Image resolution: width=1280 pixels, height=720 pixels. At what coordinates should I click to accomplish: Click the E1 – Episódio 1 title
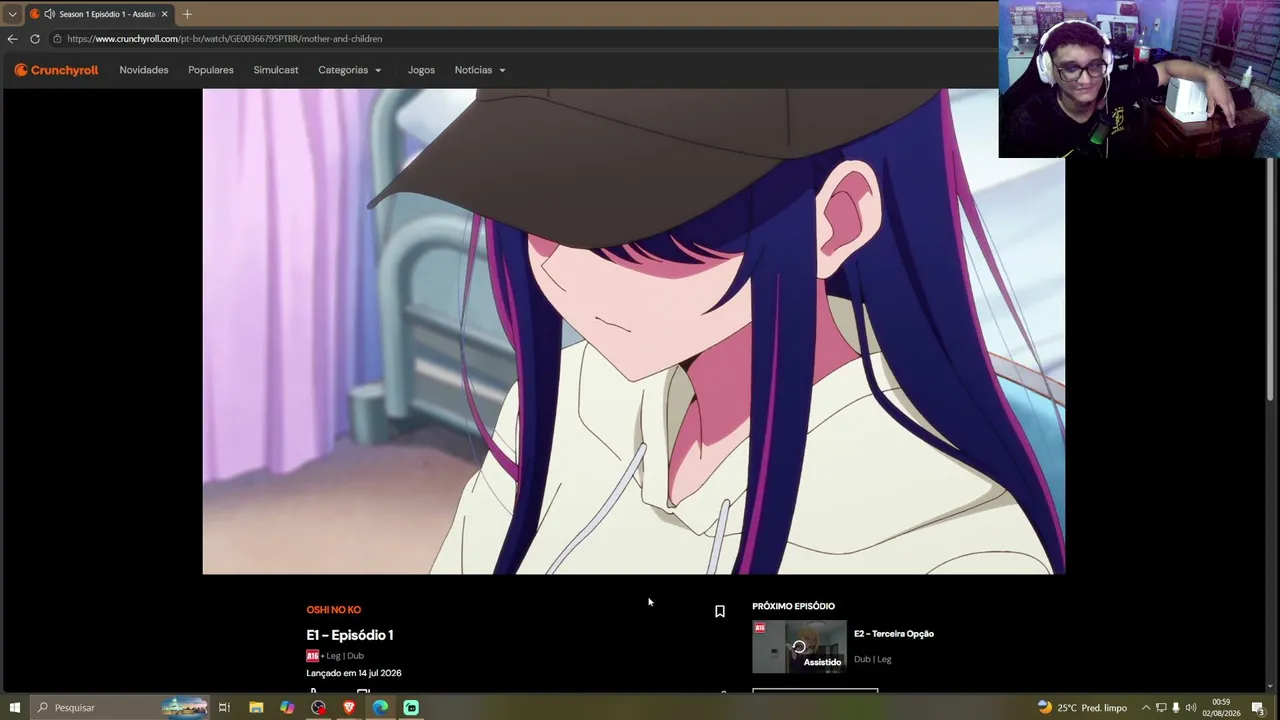(x=350, y=635)
